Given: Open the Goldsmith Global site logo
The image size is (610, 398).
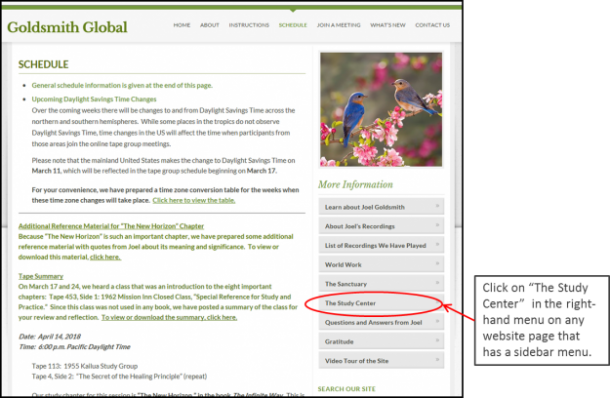Looking at the screenshot, I should (67, 27).
